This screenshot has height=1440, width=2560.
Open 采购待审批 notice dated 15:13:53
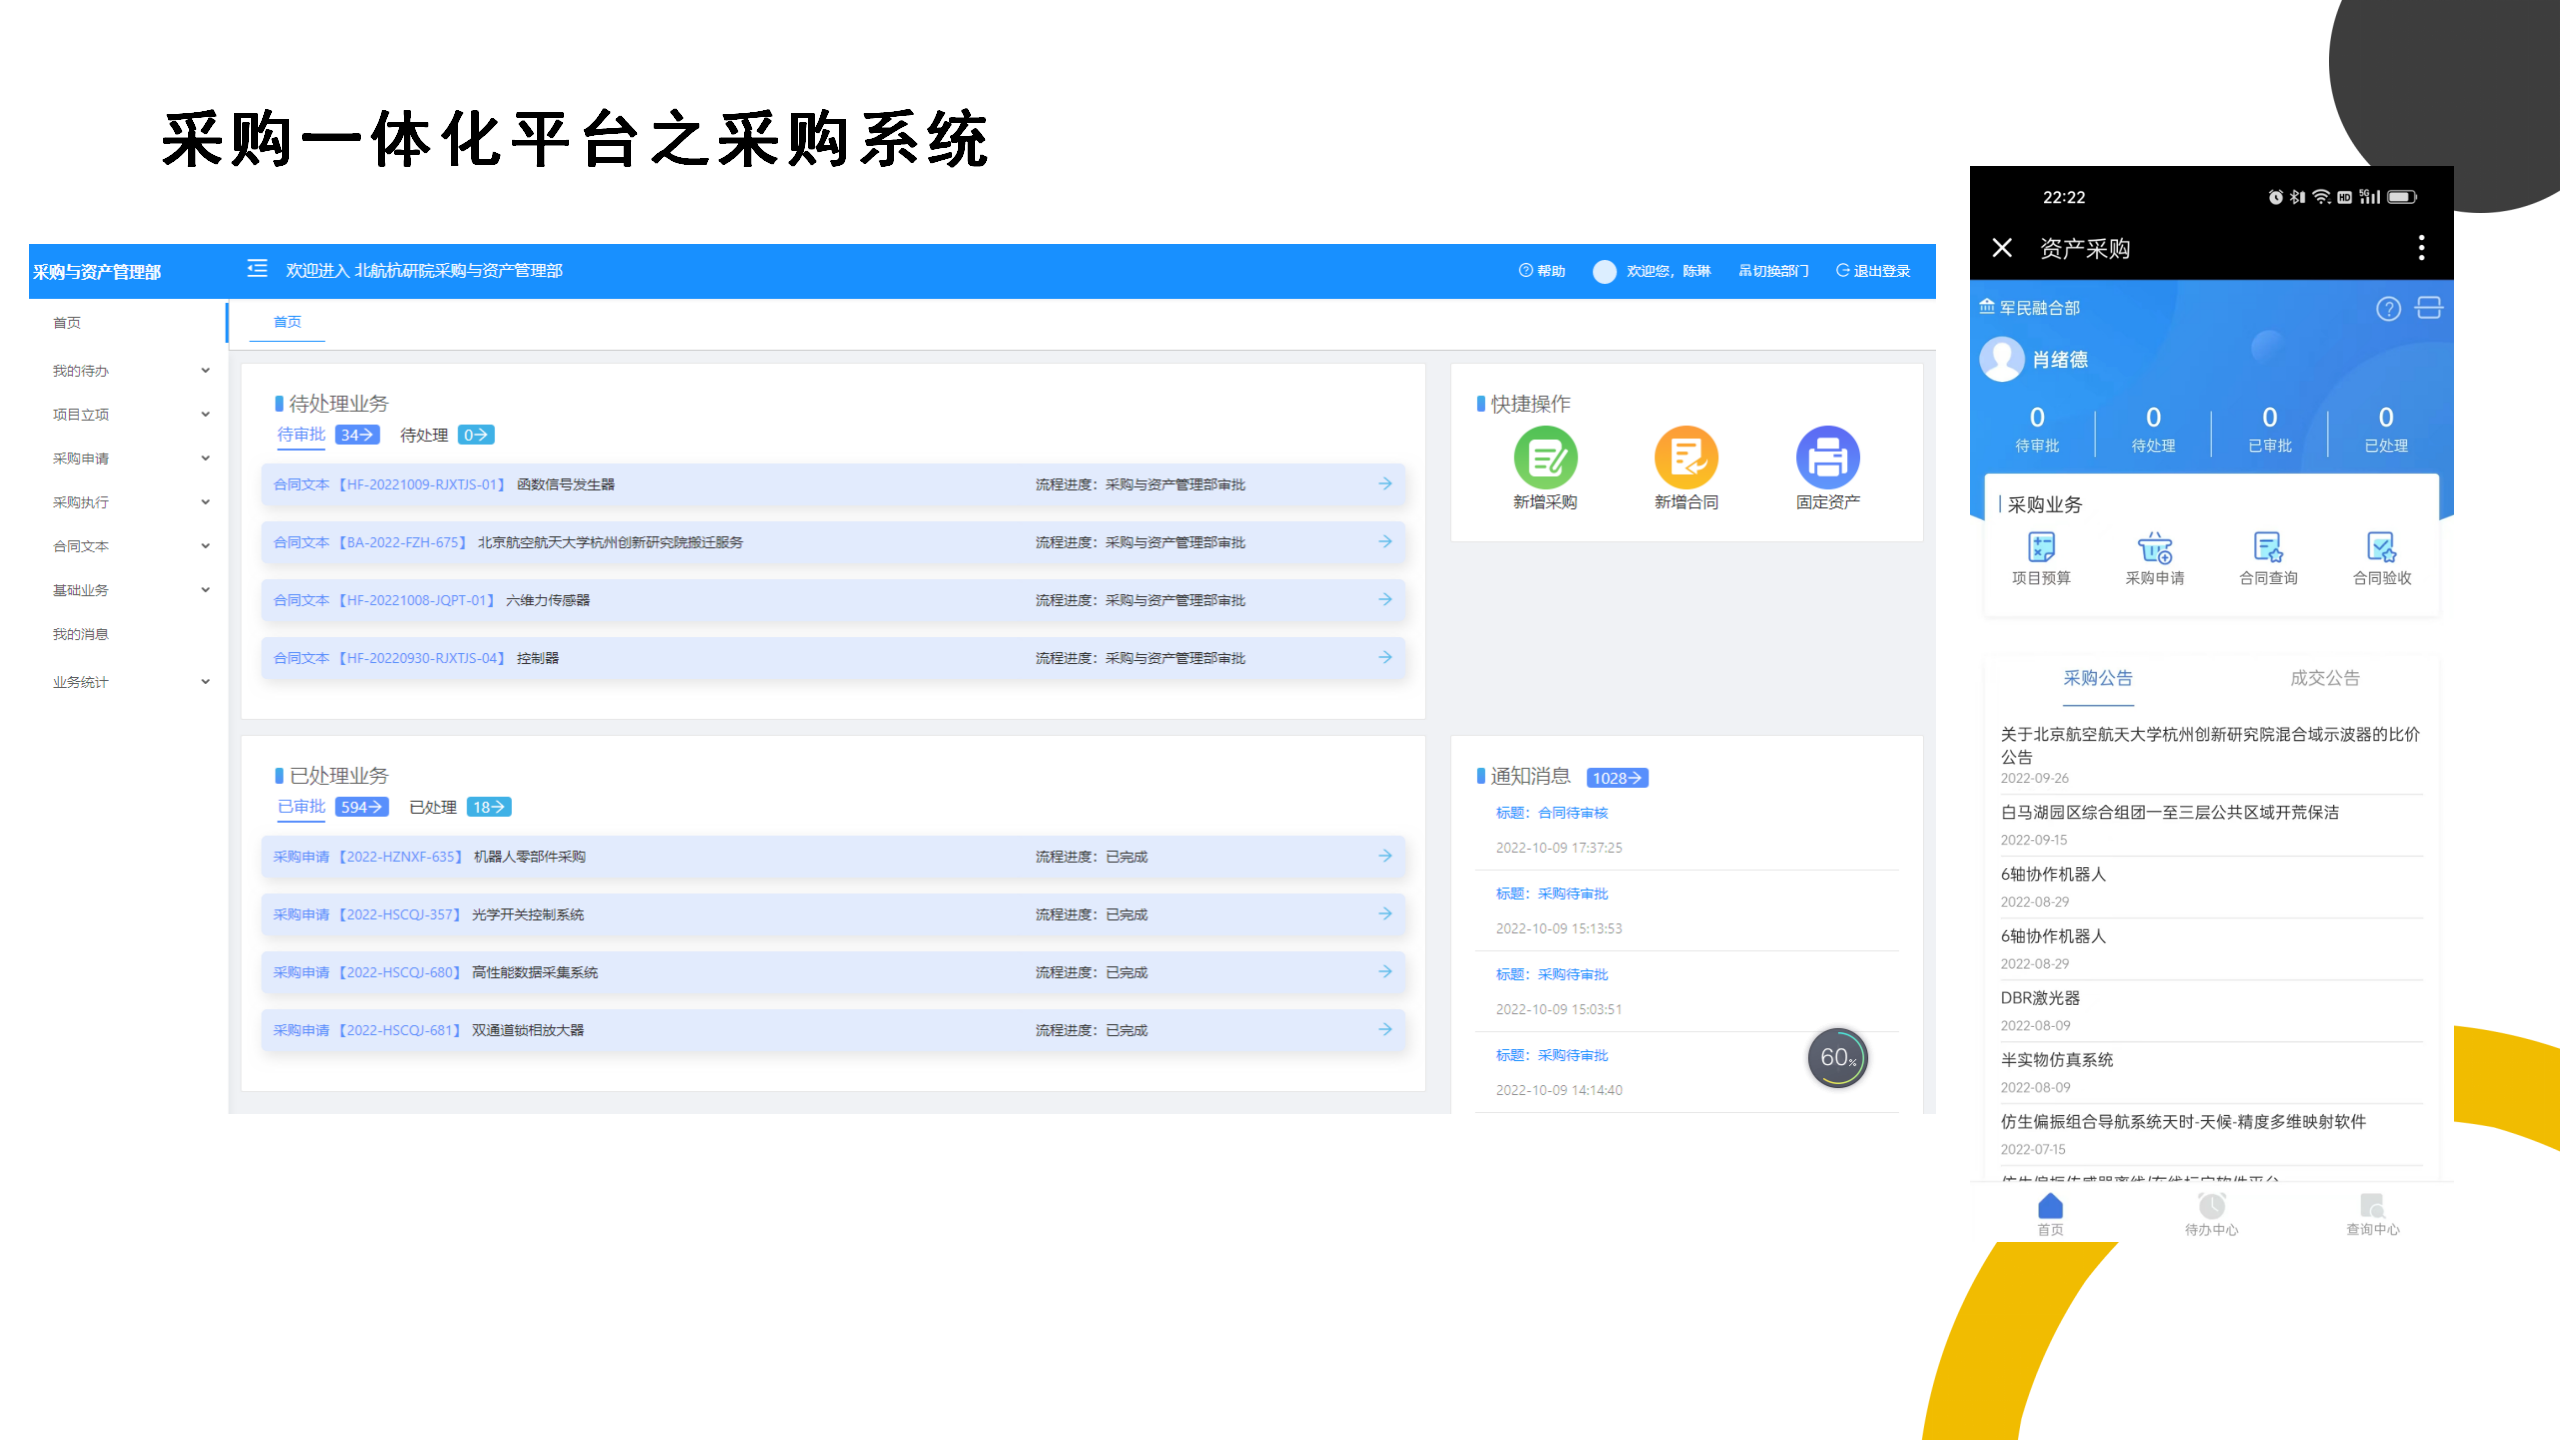(x=1551, y=894)
